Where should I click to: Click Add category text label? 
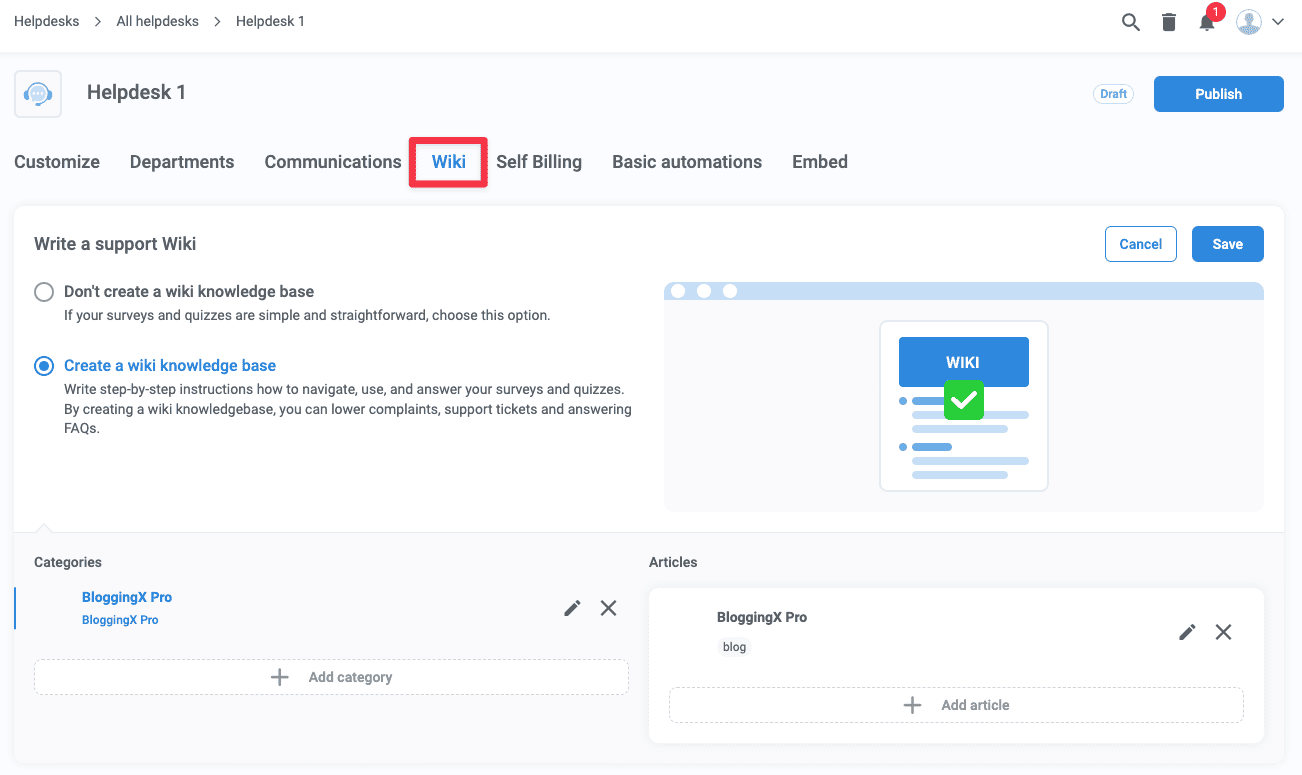[x=350, y=677]
